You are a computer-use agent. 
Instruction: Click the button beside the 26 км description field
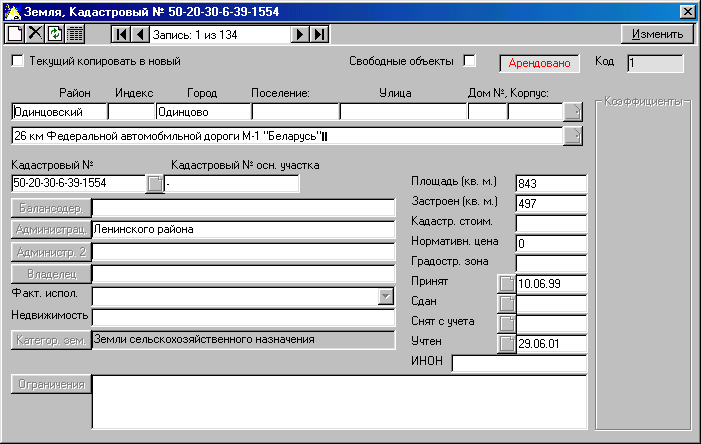coord(573,136)
